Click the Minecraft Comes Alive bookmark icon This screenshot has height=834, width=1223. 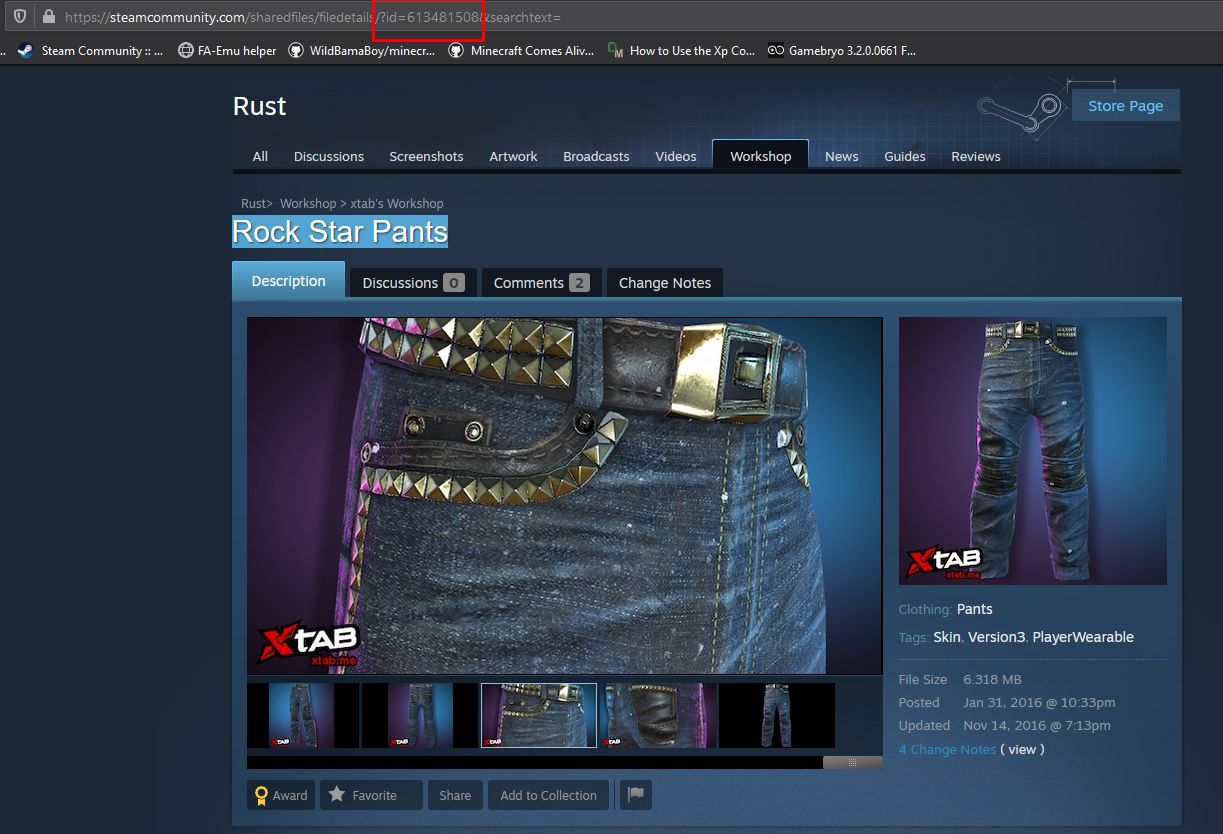pos(457,50)
